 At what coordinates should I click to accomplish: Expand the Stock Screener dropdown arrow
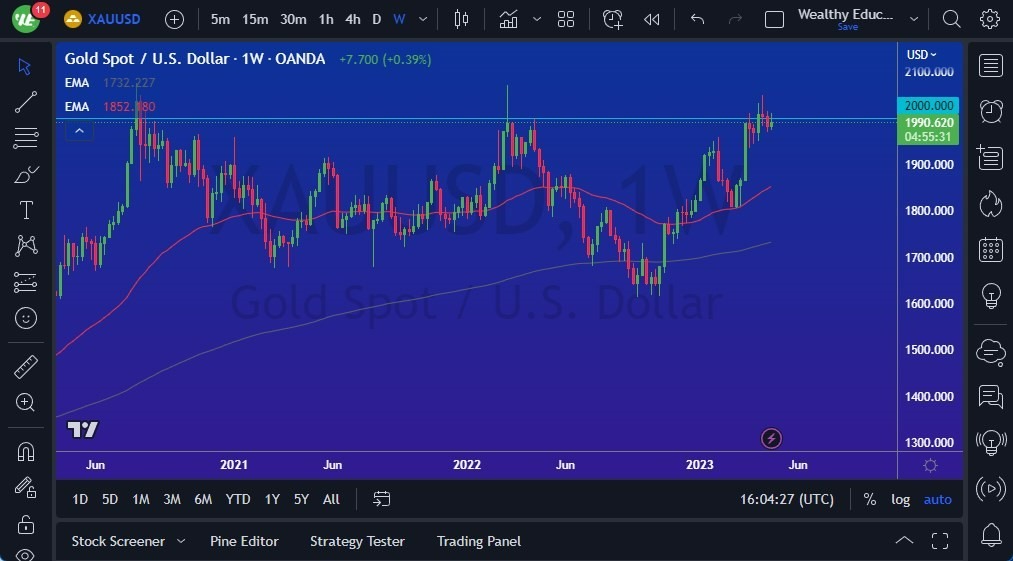pyautogui.click(x=181, y=541)
